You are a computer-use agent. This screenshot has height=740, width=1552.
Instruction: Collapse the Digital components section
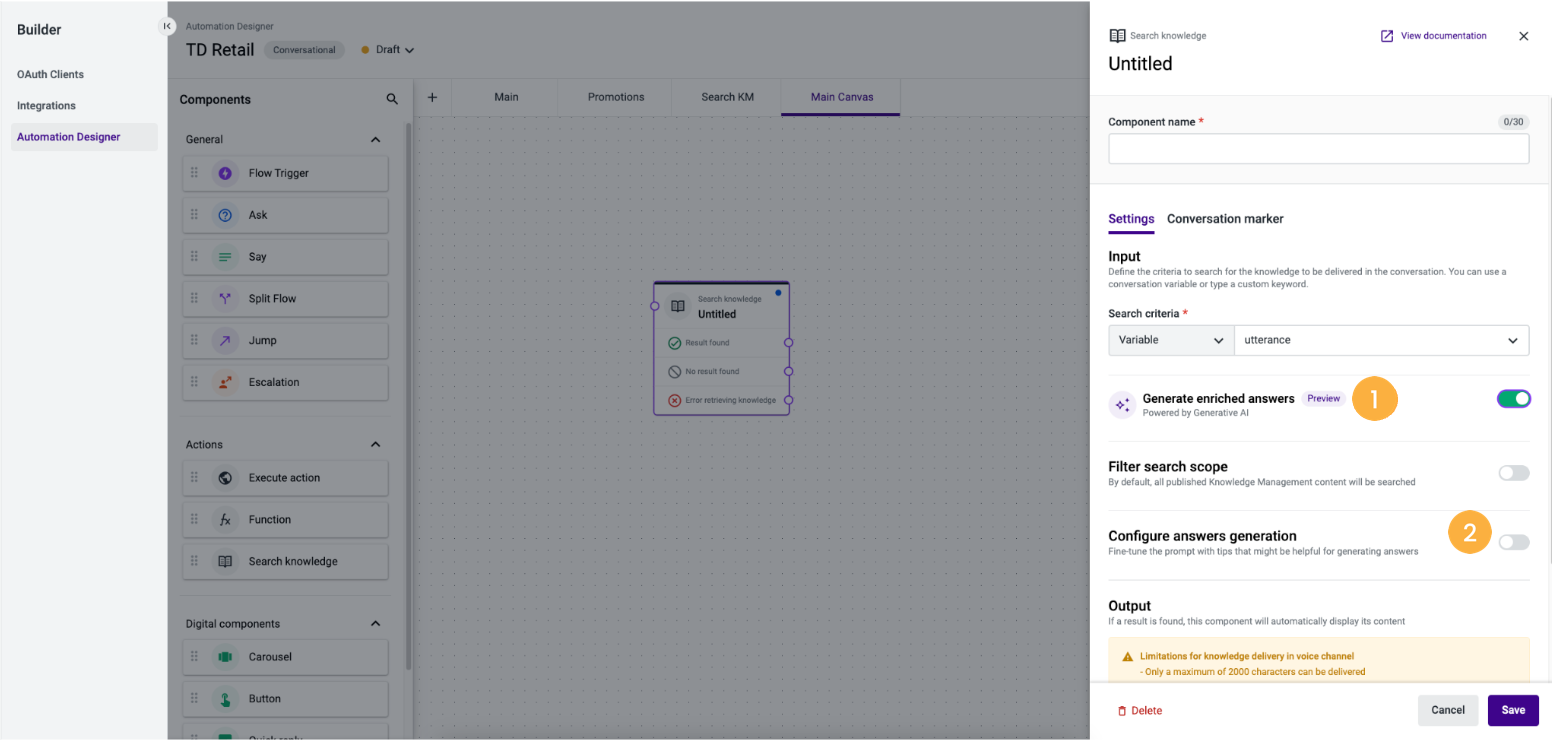[376, 624]
